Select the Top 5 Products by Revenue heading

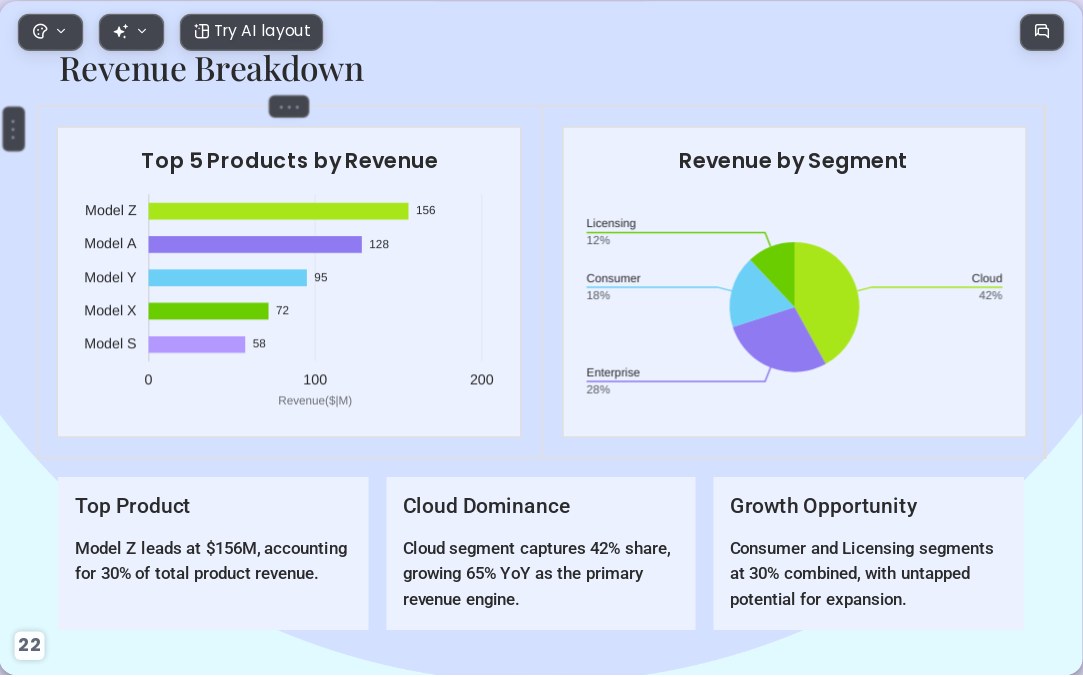click(289, 161)
